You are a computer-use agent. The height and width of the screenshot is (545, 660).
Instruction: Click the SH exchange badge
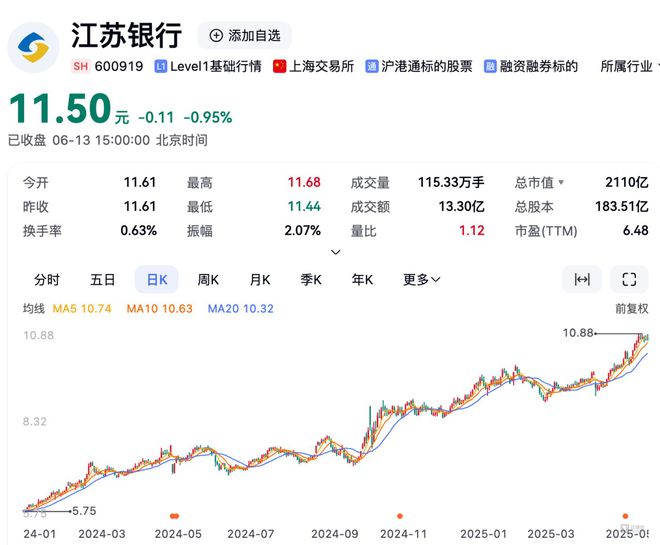[x=80, y=66]
